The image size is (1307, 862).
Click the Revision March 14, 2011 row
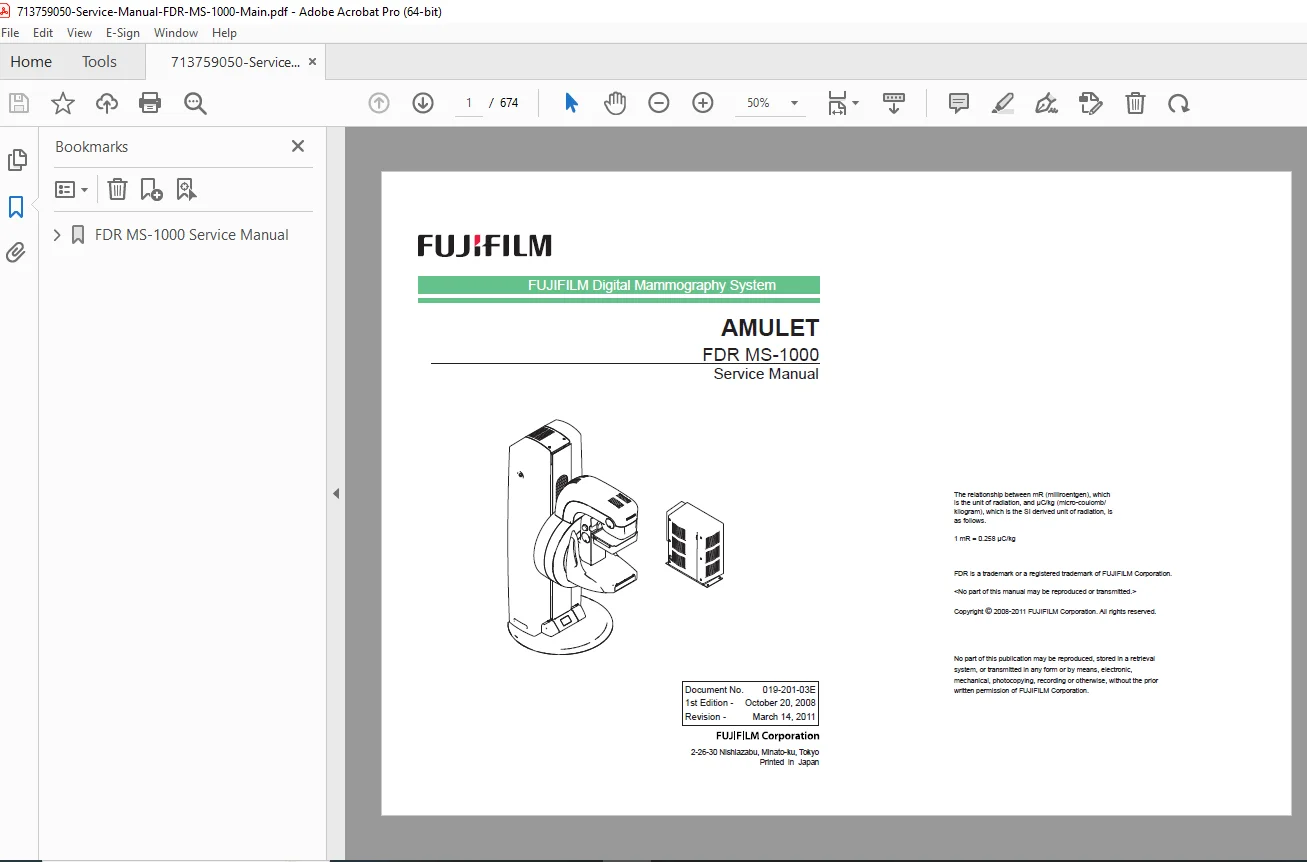click(751, 717)
